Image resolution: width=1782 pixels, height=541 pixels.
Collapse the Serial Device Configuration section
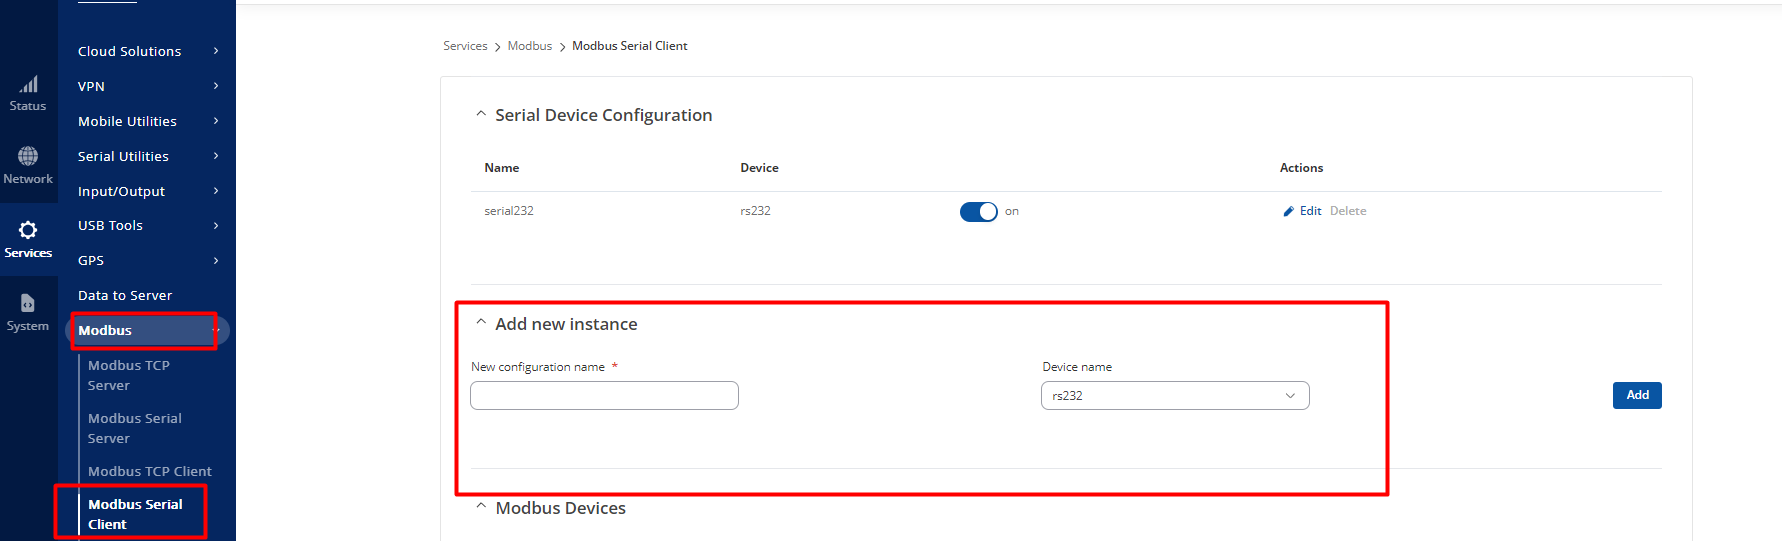(481, 114)
